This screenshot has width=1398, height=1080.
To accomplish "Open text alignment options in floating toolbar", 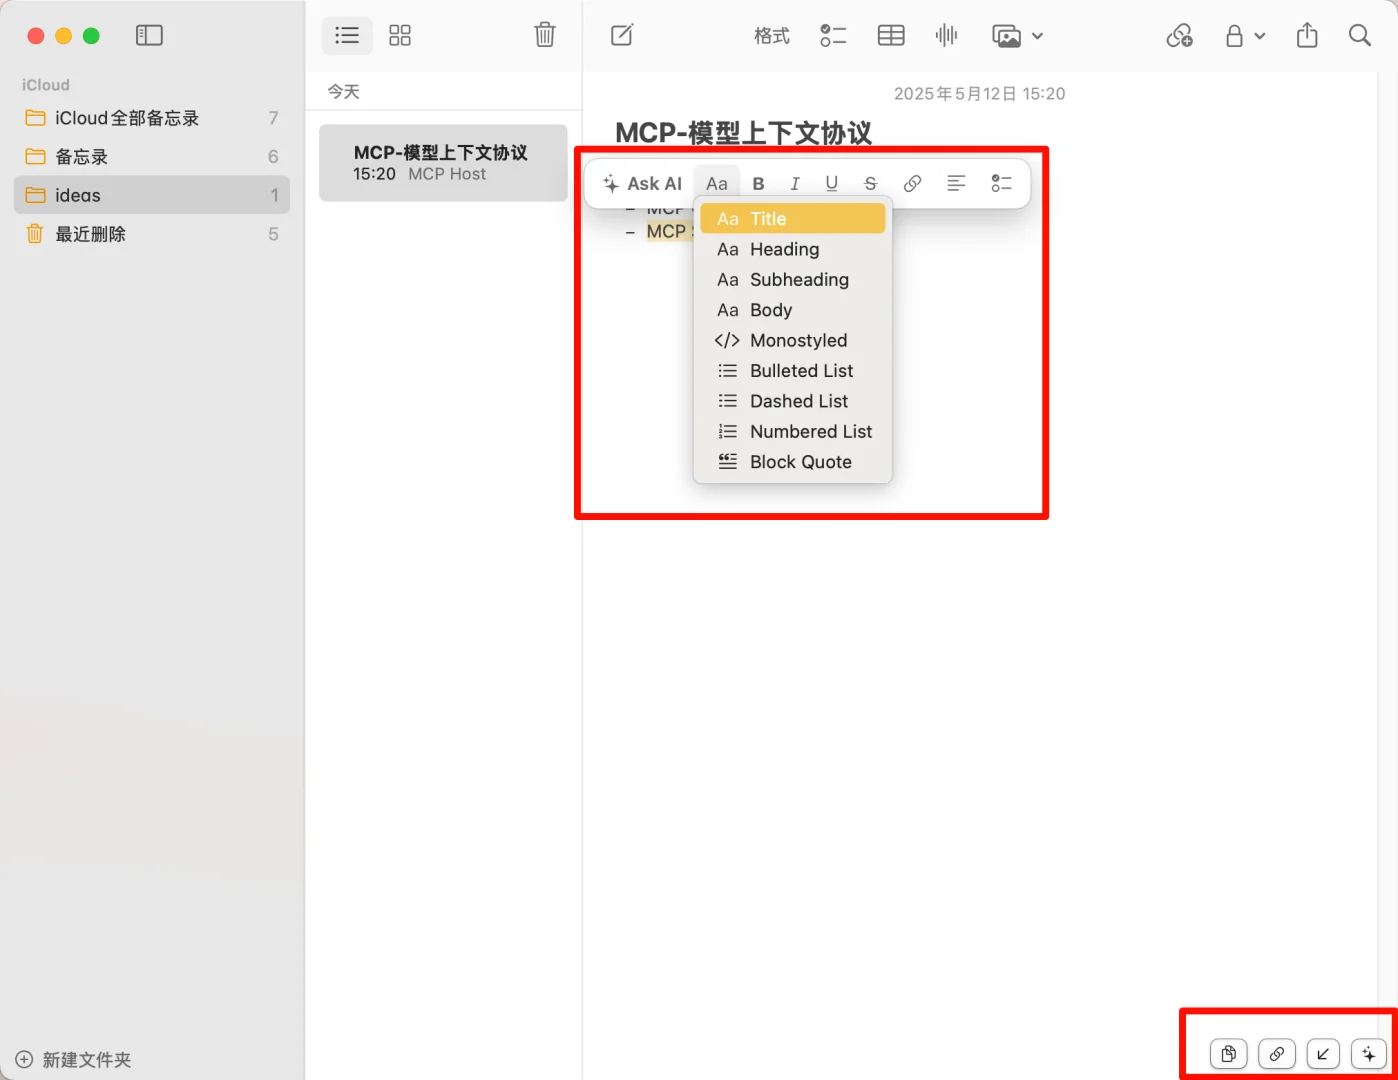I will click(956, 184).
